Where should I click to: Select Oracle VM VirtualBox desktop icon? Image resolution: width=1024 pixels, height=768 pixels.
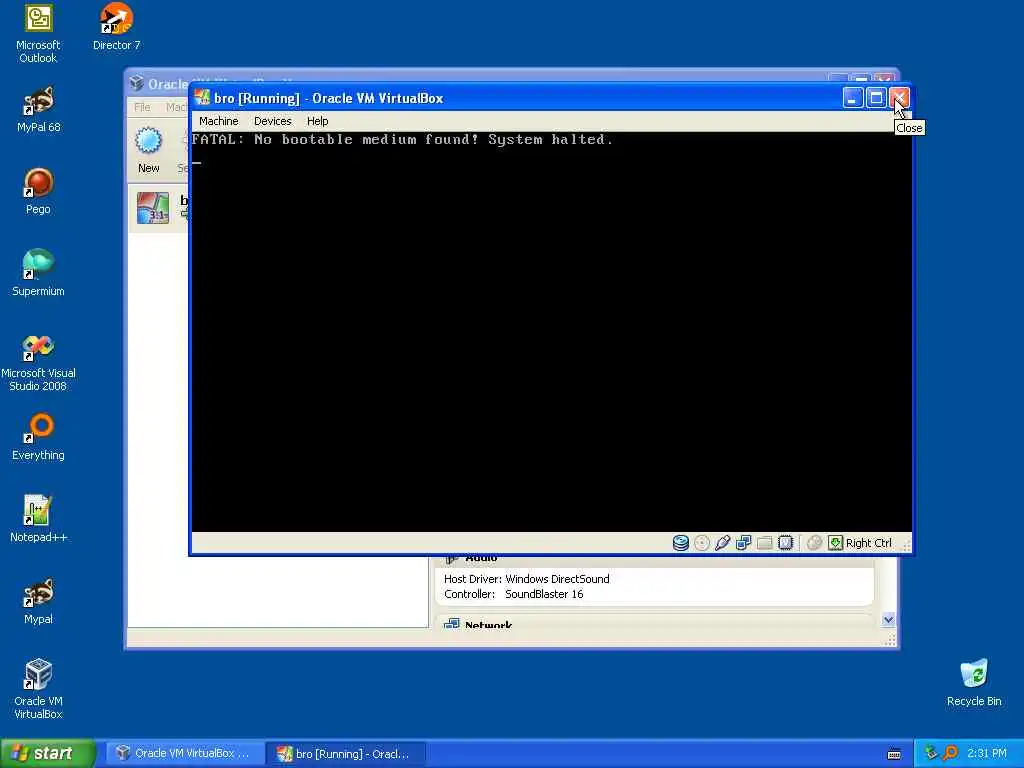[x=38, y=690]
